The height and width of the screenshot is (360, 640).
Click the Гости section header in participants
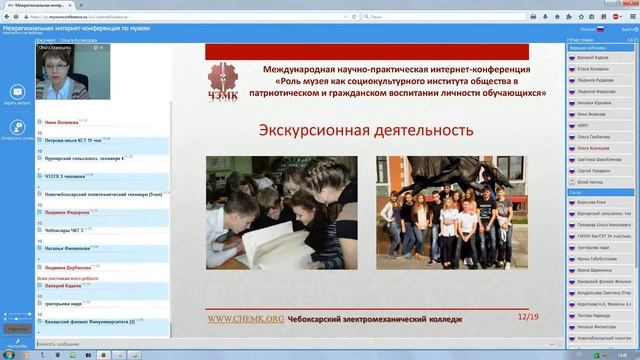click(600, 192)
